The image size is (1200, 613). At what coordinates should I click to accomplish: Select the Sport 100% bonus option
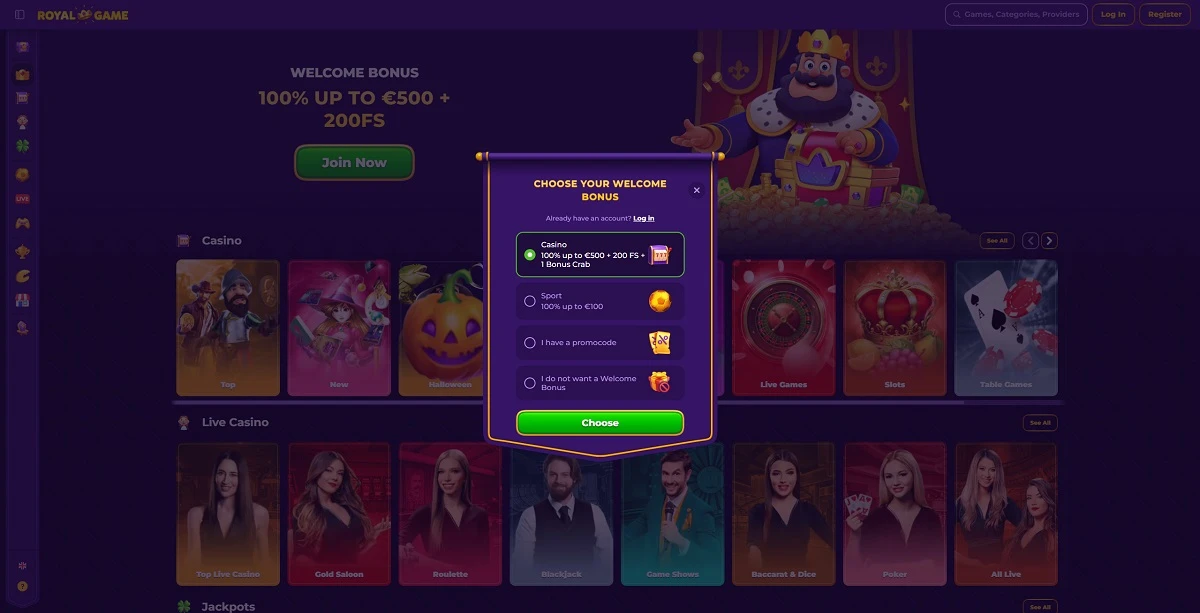coord(600,301)
